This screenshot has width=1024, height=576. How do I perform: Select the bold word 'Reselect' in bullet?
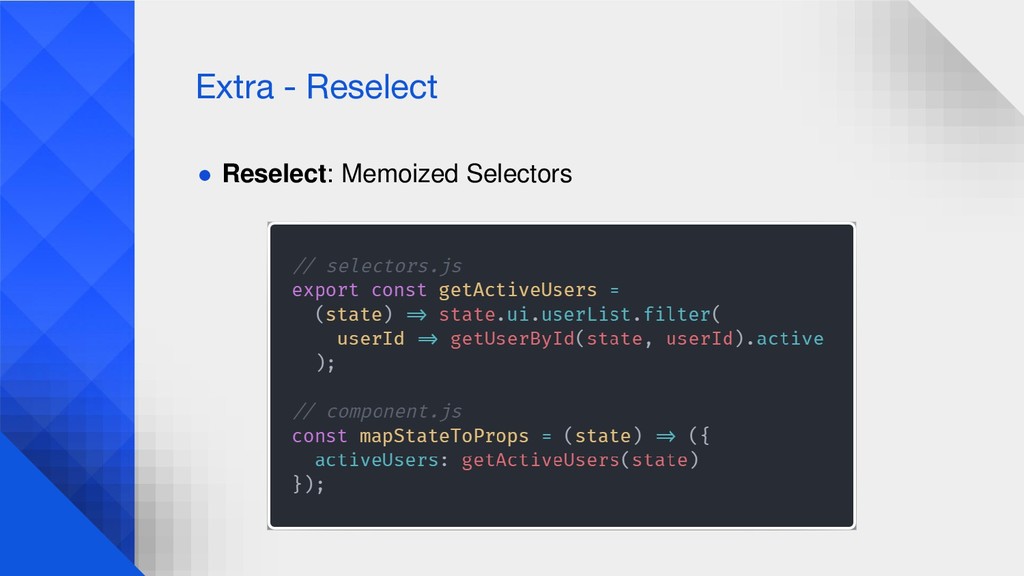[x=274, y=174]
